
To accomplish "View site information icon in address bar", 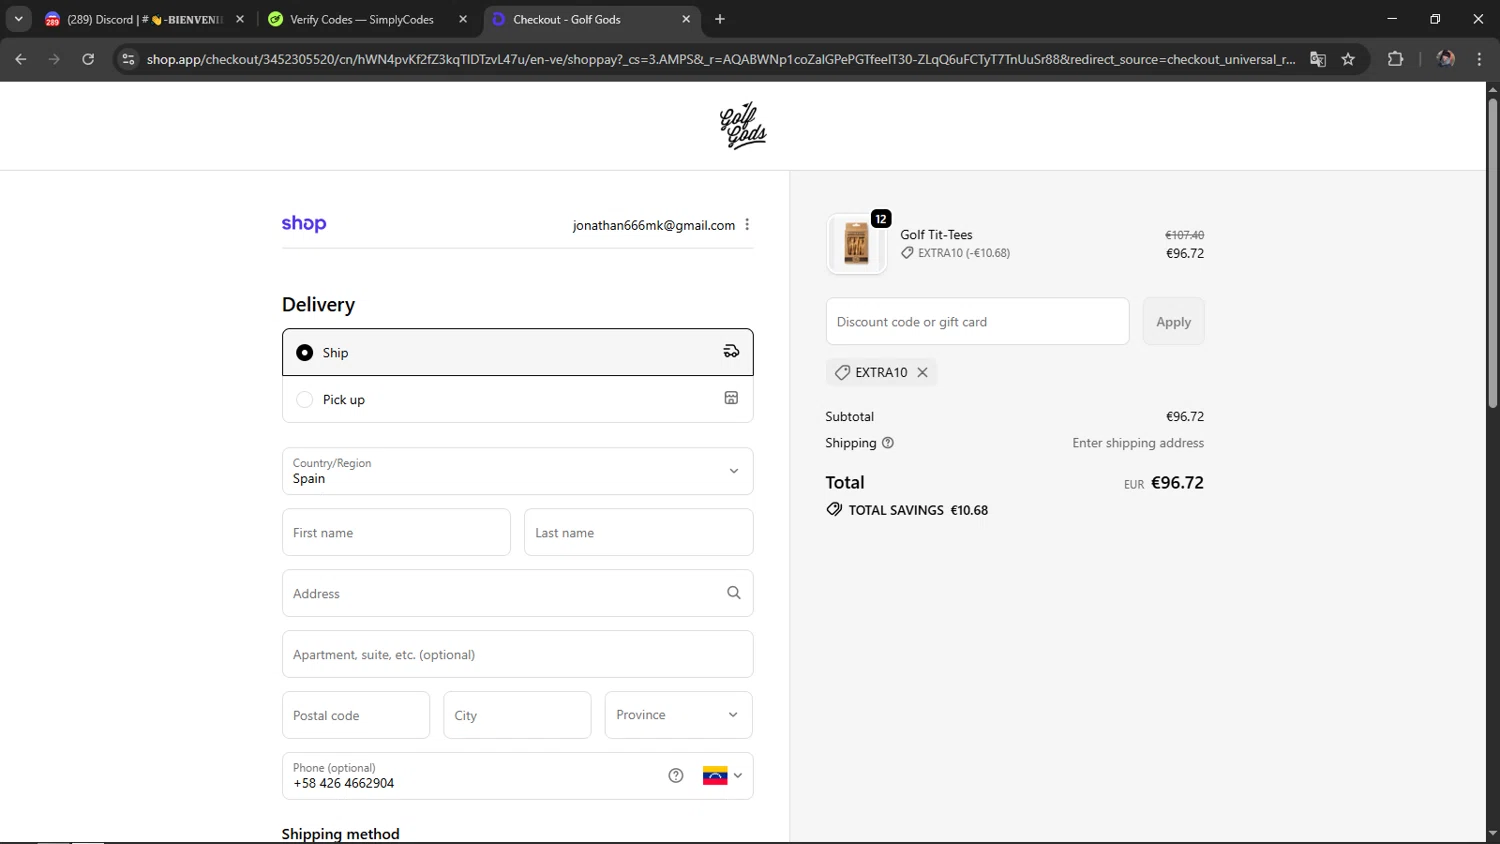I will pos(127,59).
